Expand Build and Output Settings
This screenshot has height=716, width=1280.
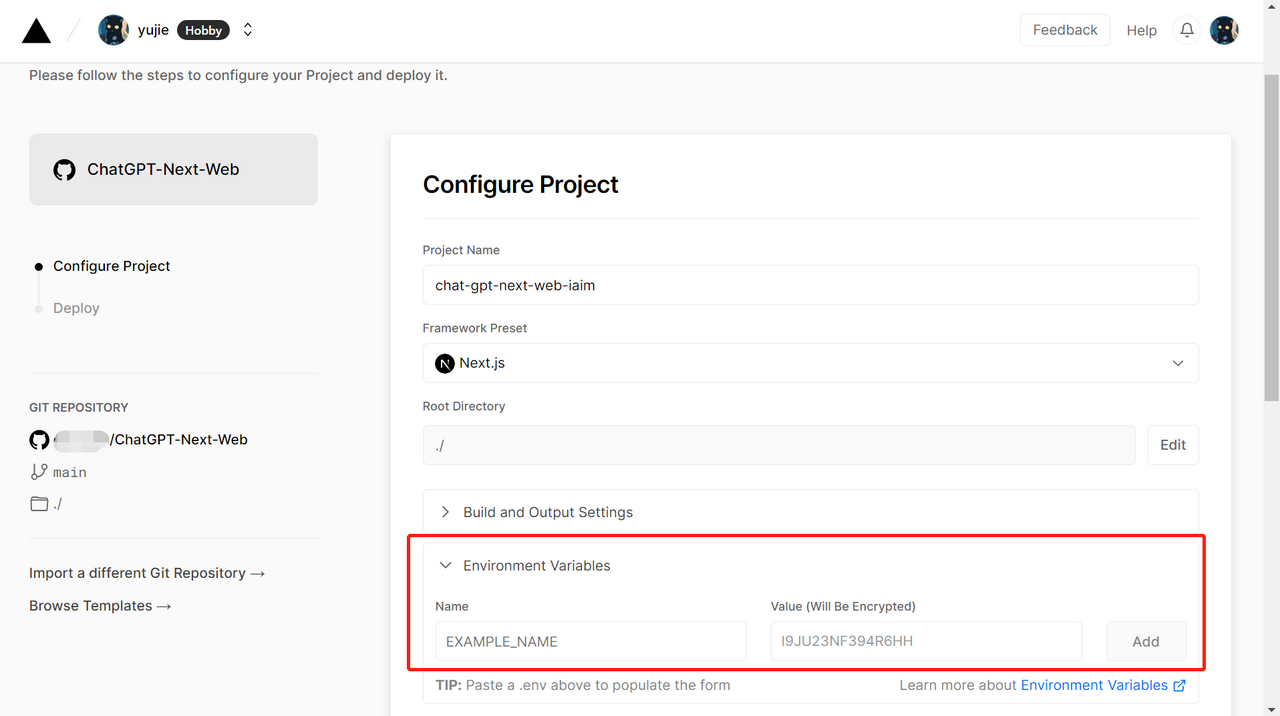tap(548, 512)
